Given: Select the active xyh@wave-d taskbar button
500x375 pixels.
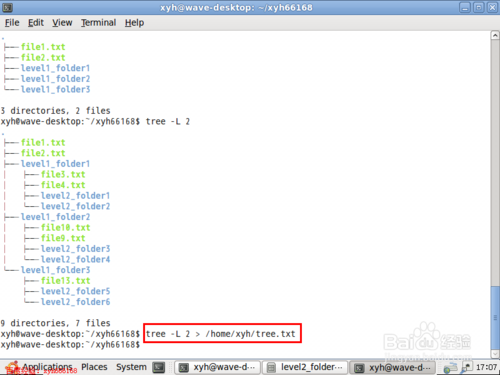Looking at the screenshot, I should point(392,368).
